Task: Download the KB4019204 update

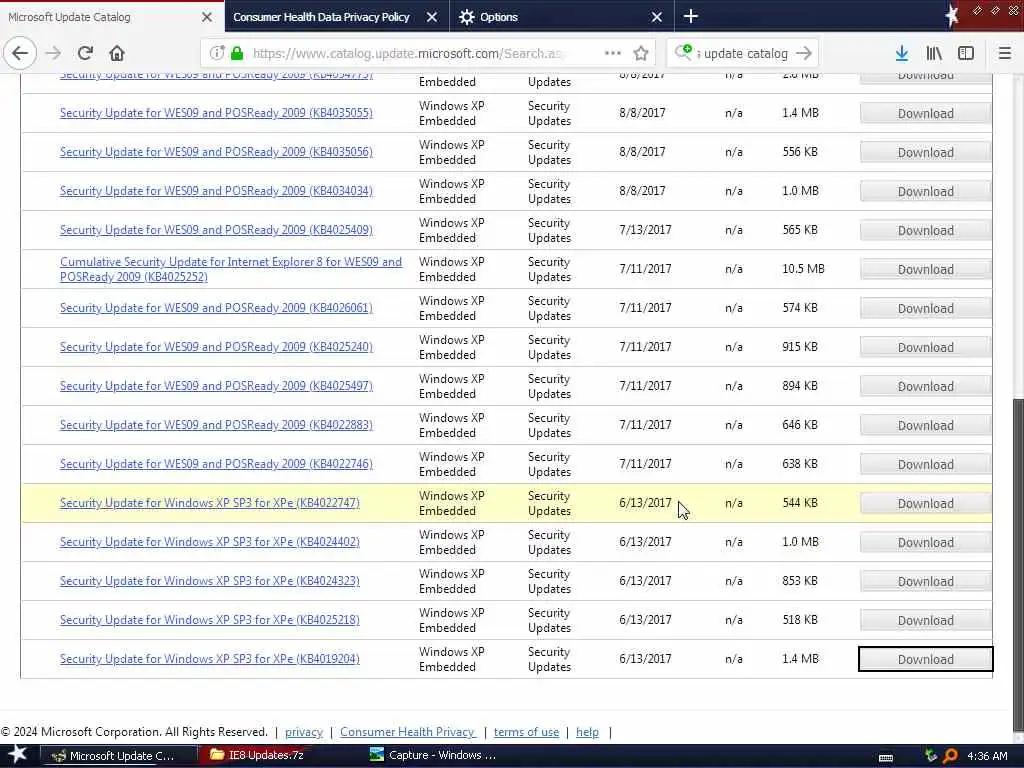Action: pos(925,660)
